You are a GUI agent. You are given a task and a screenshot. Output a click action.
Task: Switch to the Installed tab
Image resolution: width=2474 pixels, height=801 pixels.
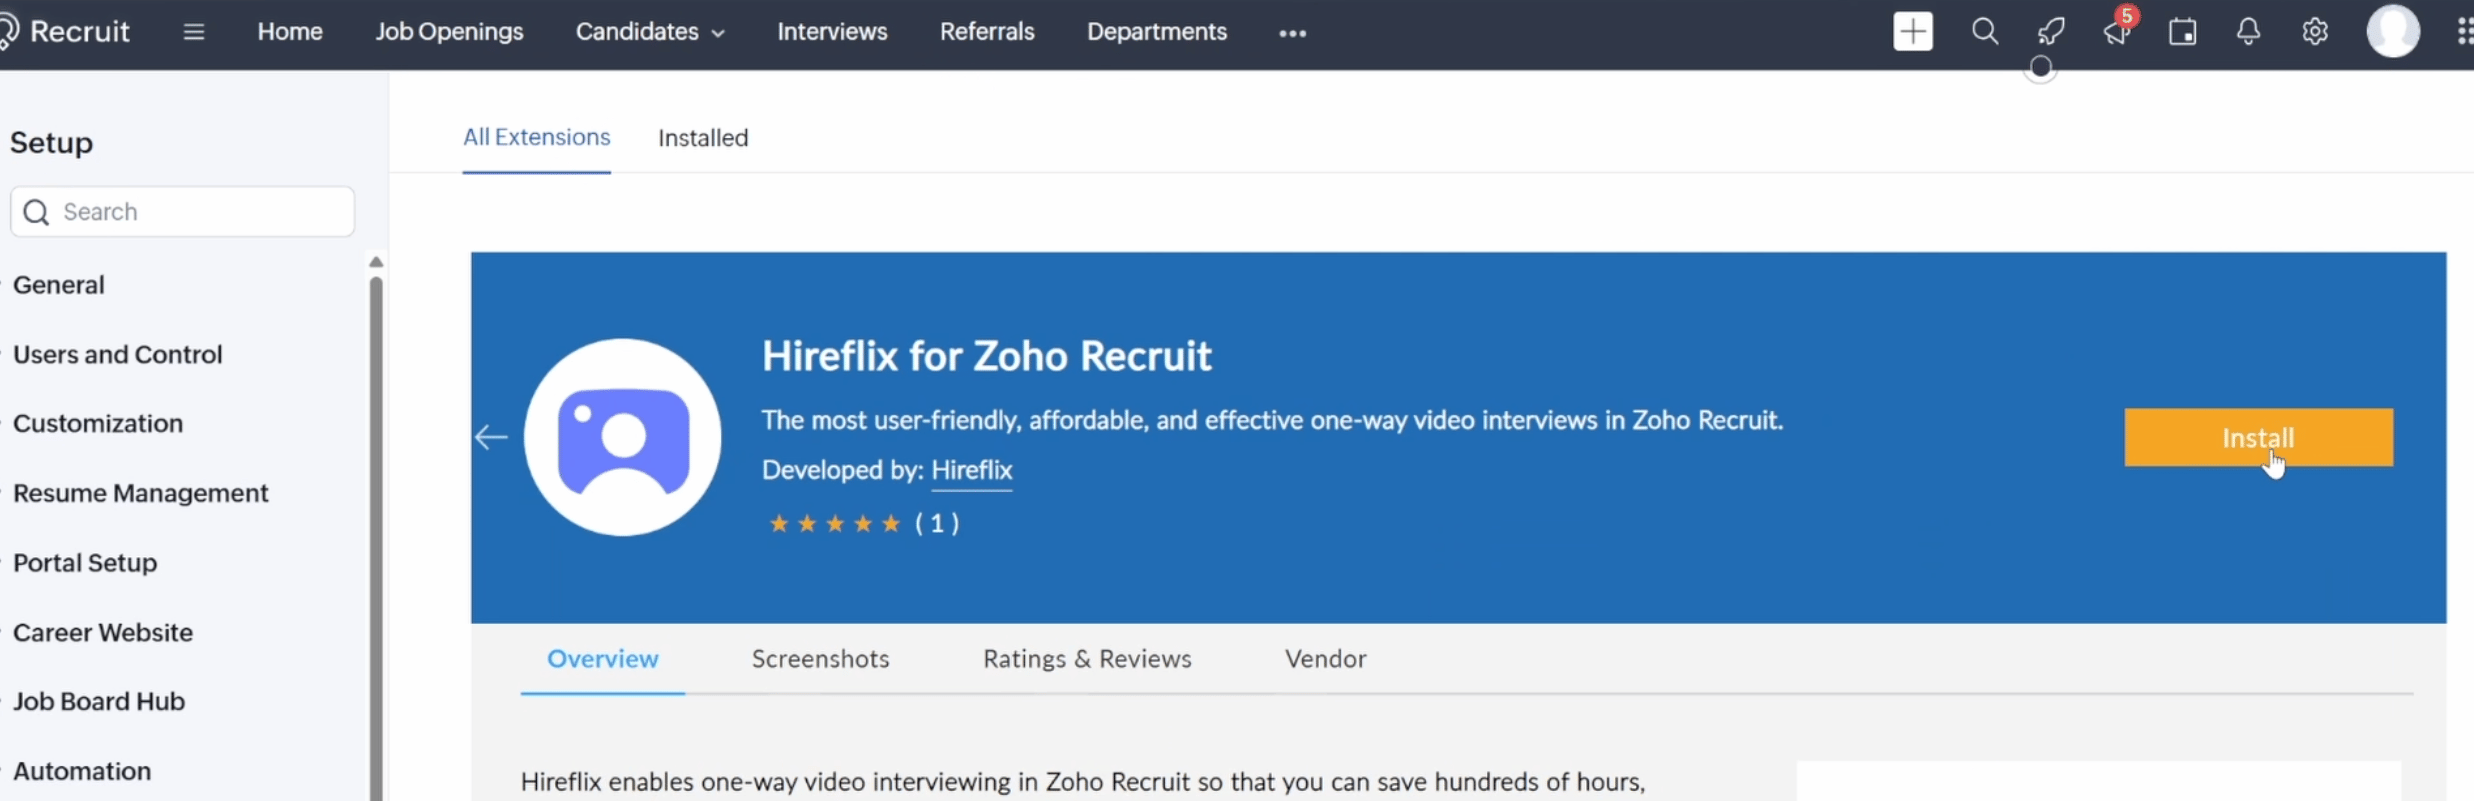coord(703,138)
